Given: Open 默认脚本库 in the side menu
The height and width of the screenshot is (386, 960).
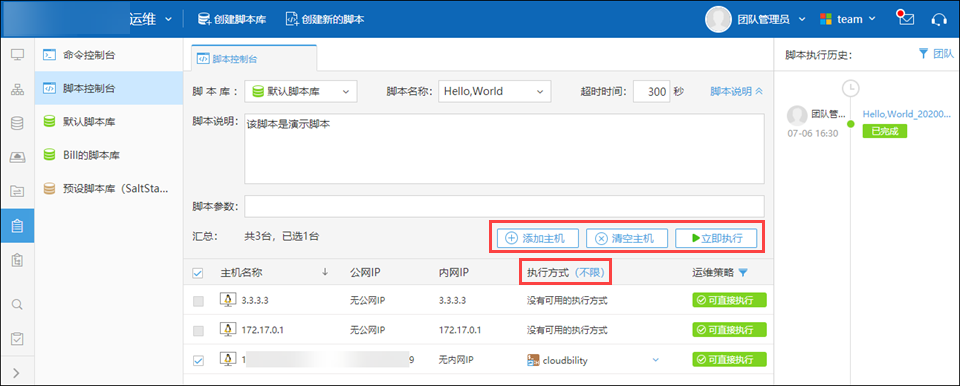Looking at the screenshot, I should pyautogui.click(x=110, y=122).
